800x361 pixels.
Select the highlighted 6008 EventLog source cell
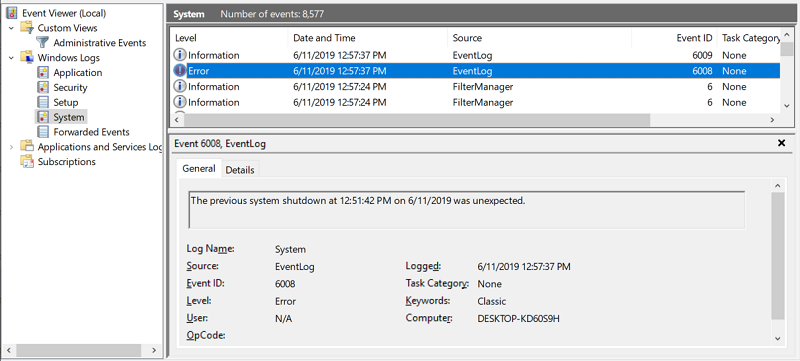point(472,71)
